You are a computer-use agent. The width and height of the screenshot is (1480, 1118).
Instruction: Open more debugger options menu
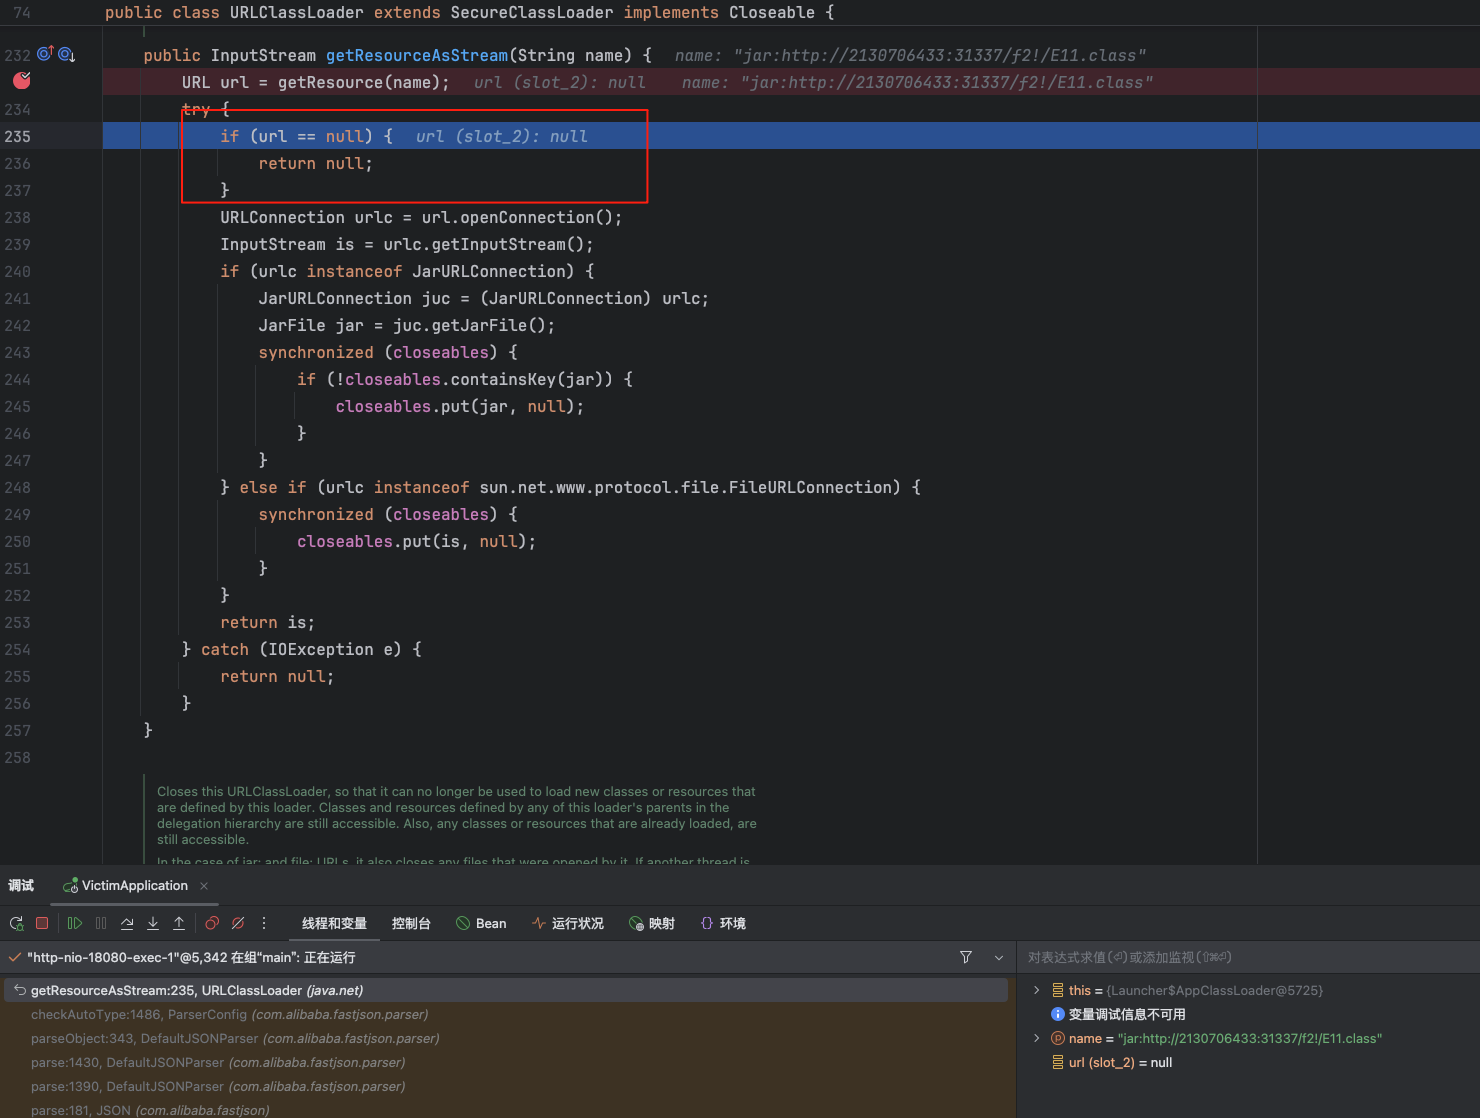pyautogui.click(x=264, y=923)
